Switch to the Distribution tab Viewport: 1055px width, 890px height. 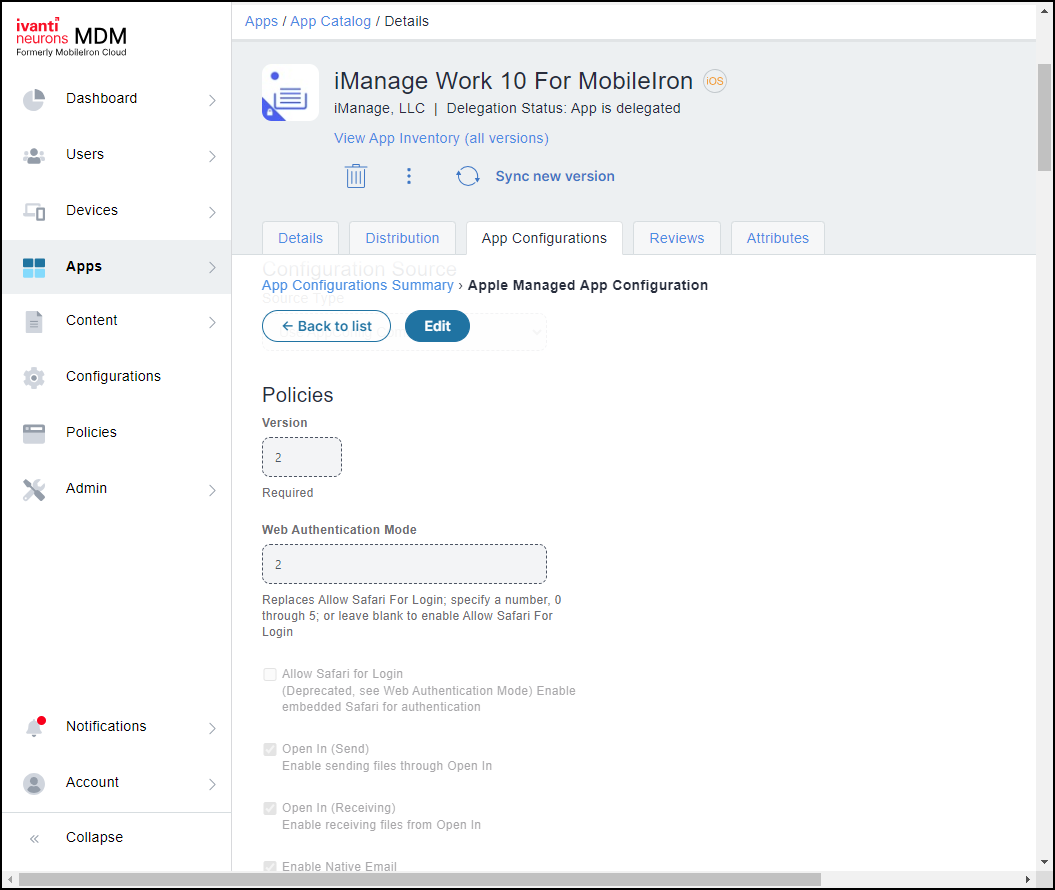(x=402, y=238)
